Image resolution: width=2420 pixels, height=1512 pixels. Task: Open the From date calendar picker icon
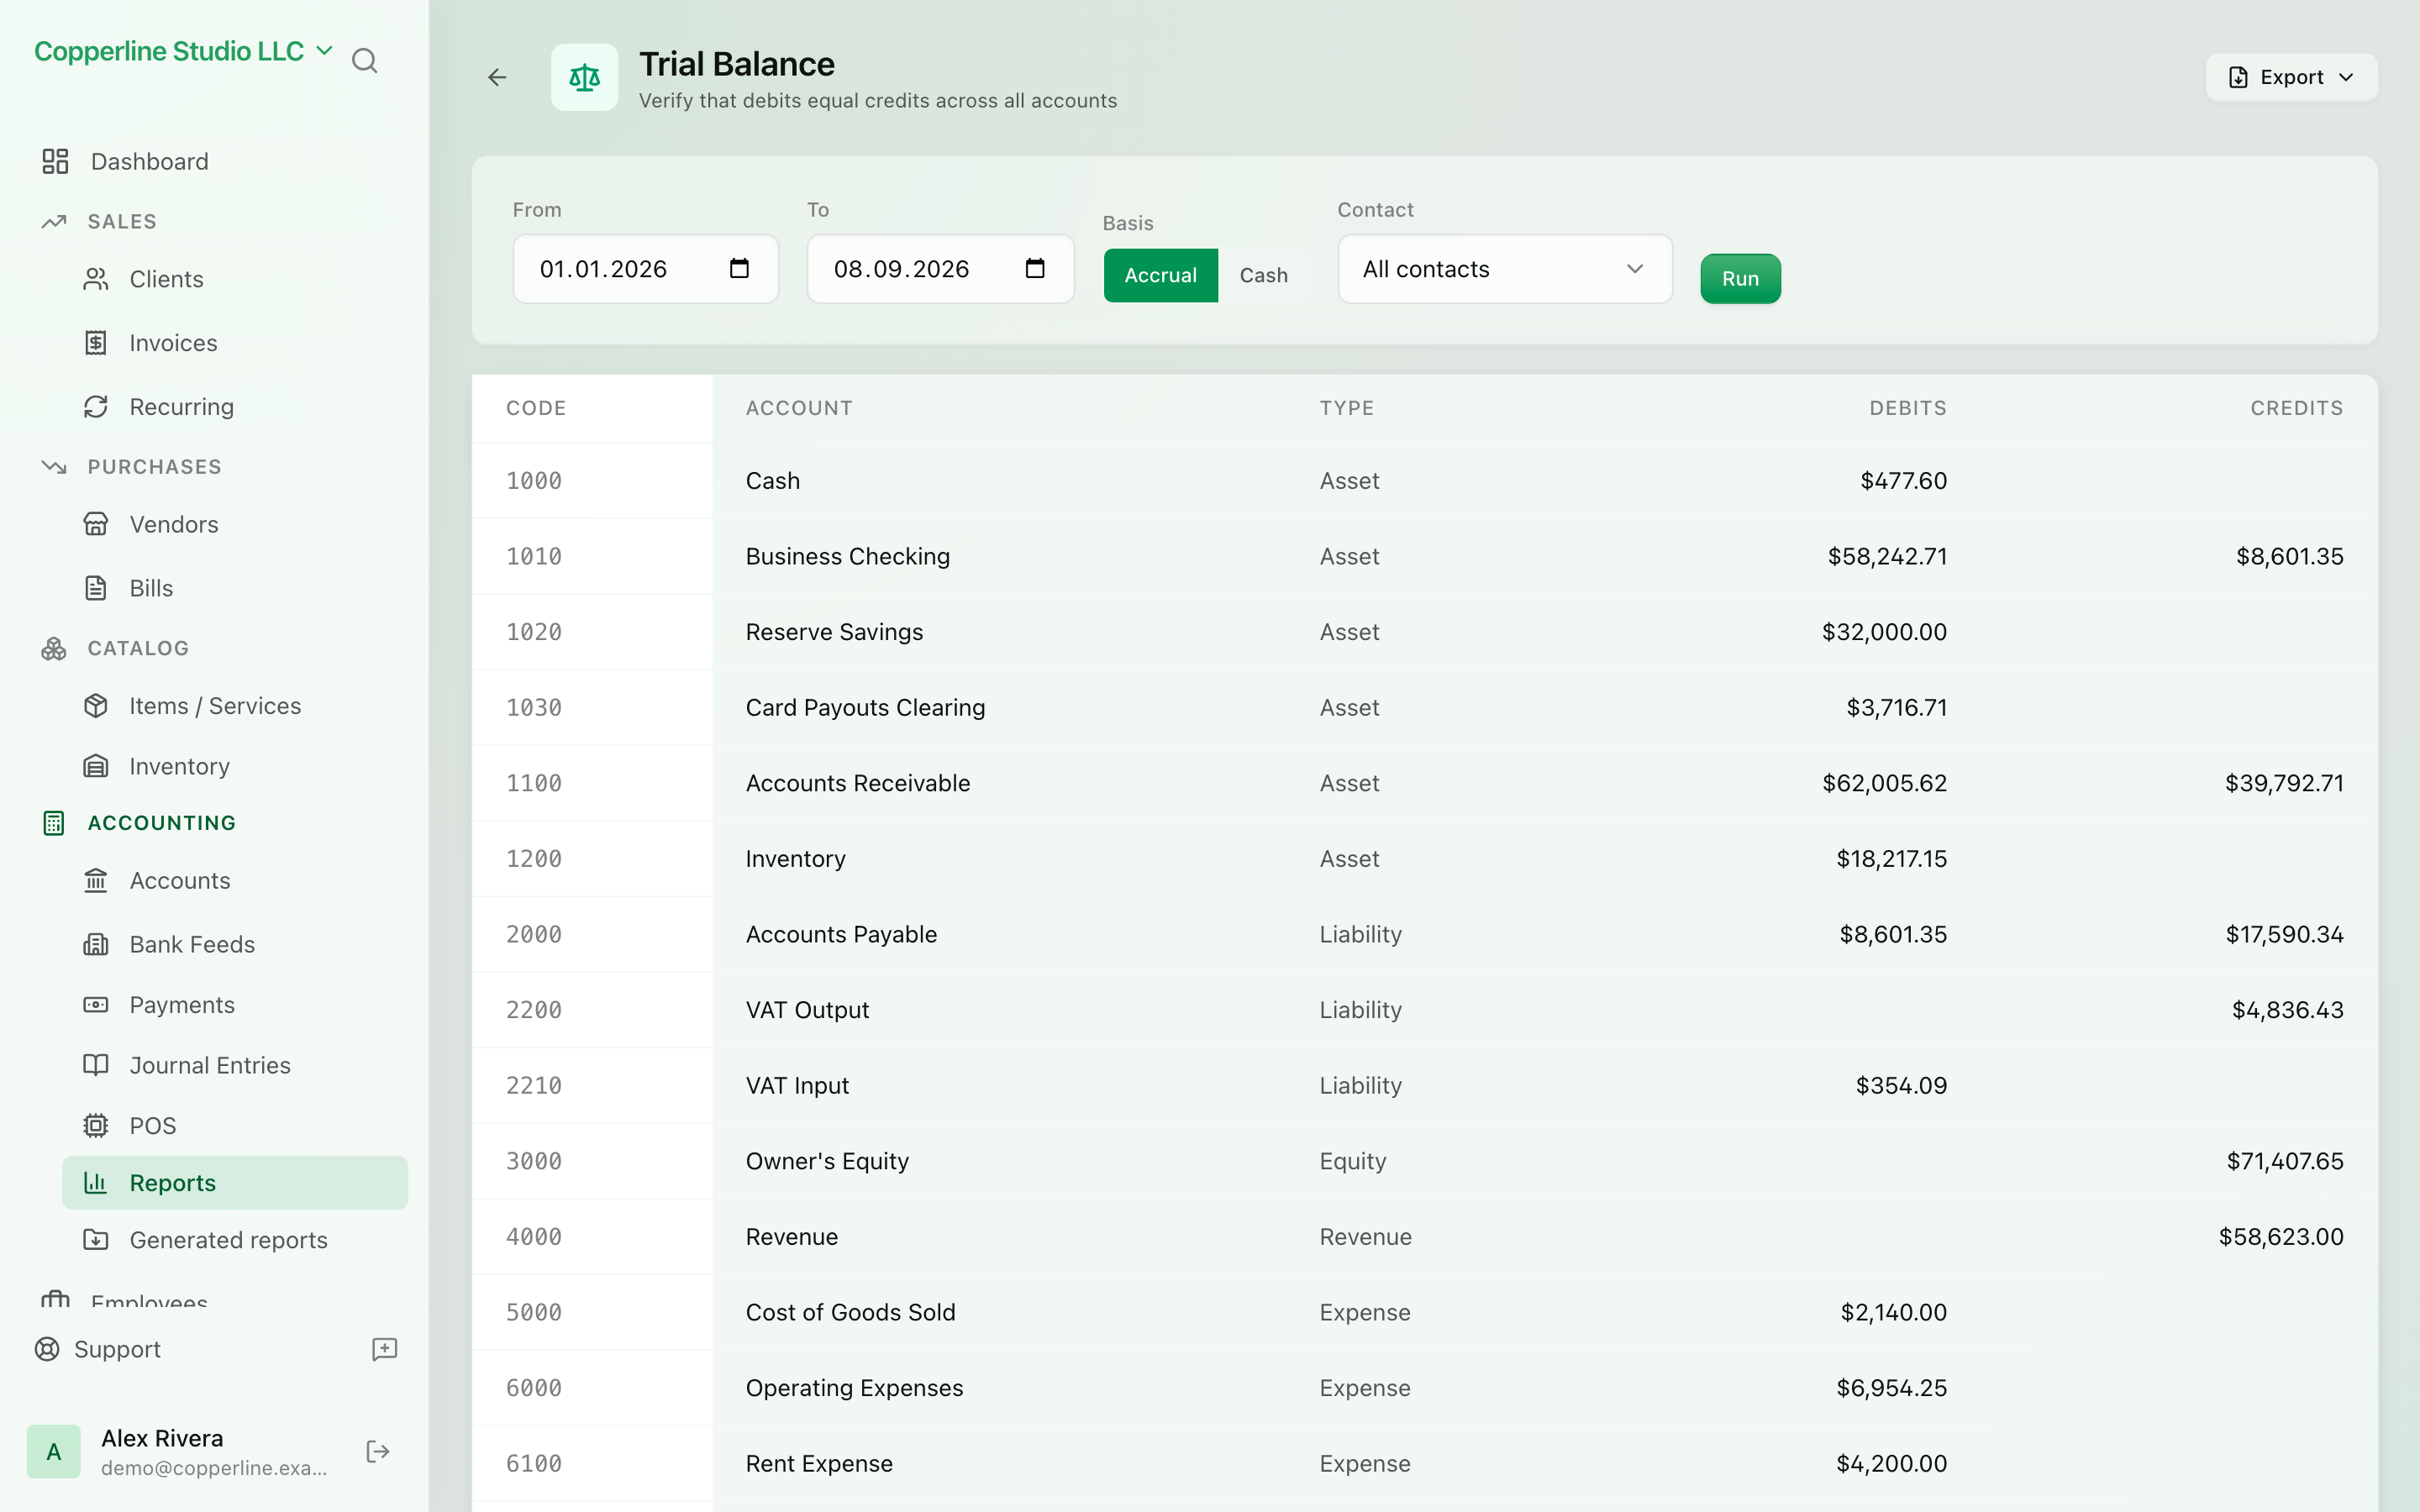click(x=739, y=268)
